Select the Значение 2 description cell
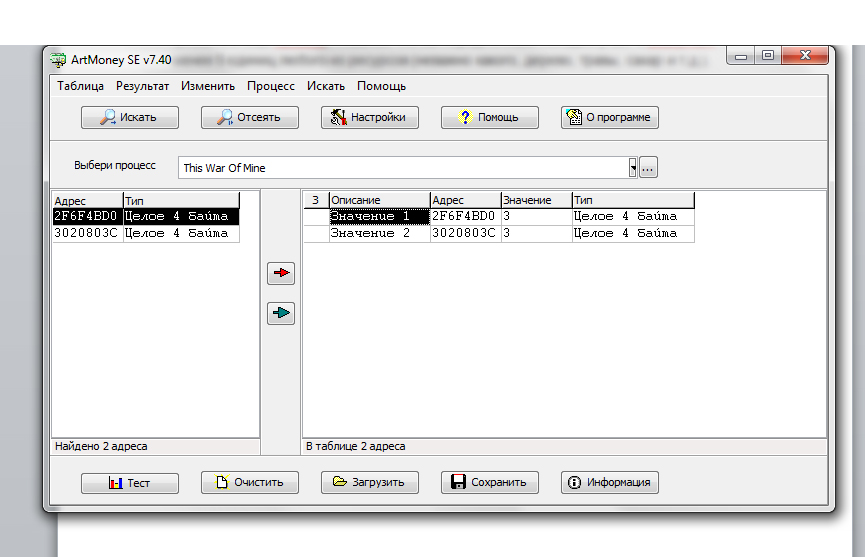The height and width of the screenshot is (557, 865). pyautogui.click(x=379, y=233)
